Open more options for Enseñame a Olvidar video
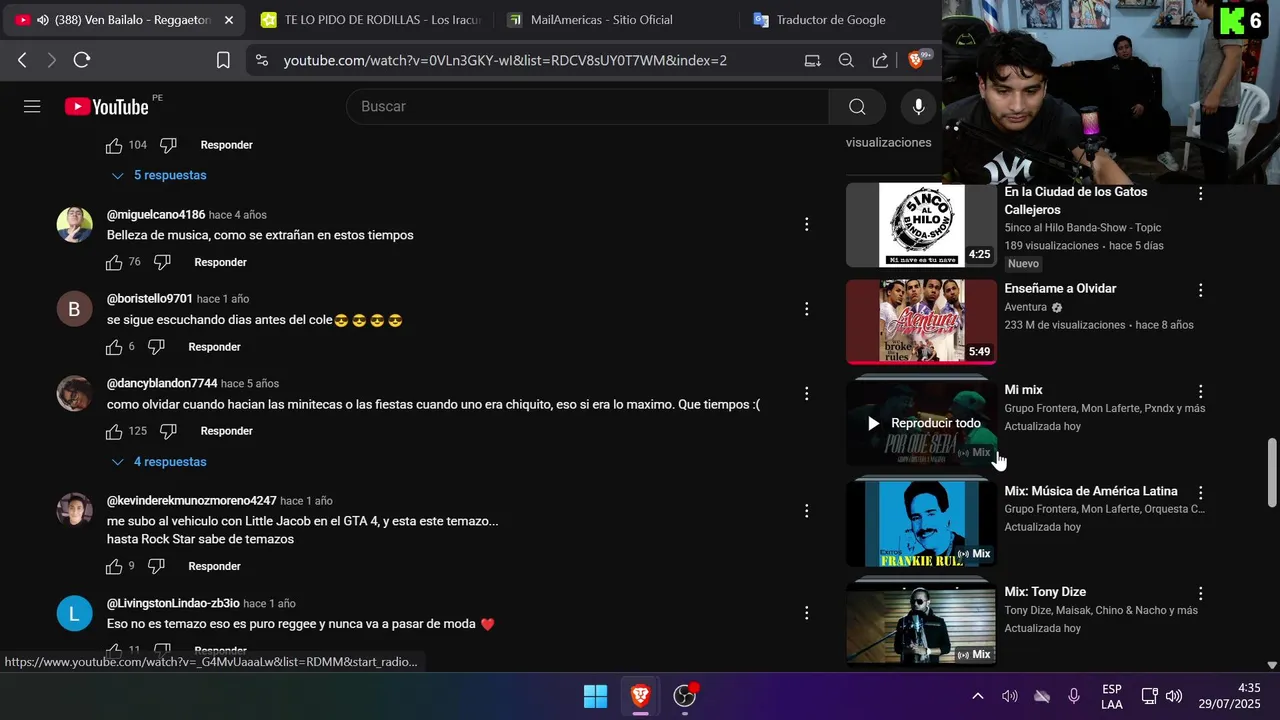Screen dimensions: 1280x720 (x=1201, y=290)
